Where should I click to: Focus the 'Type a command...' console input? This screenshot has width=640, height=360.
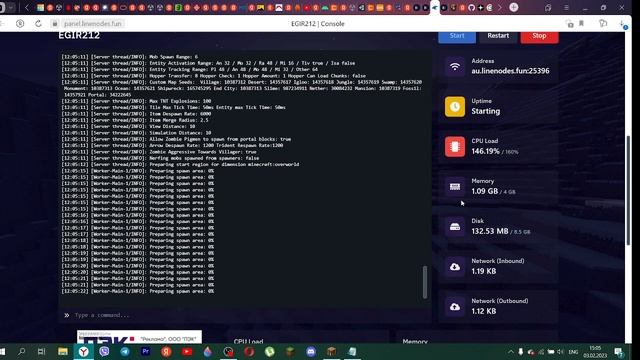pos(245,315)
